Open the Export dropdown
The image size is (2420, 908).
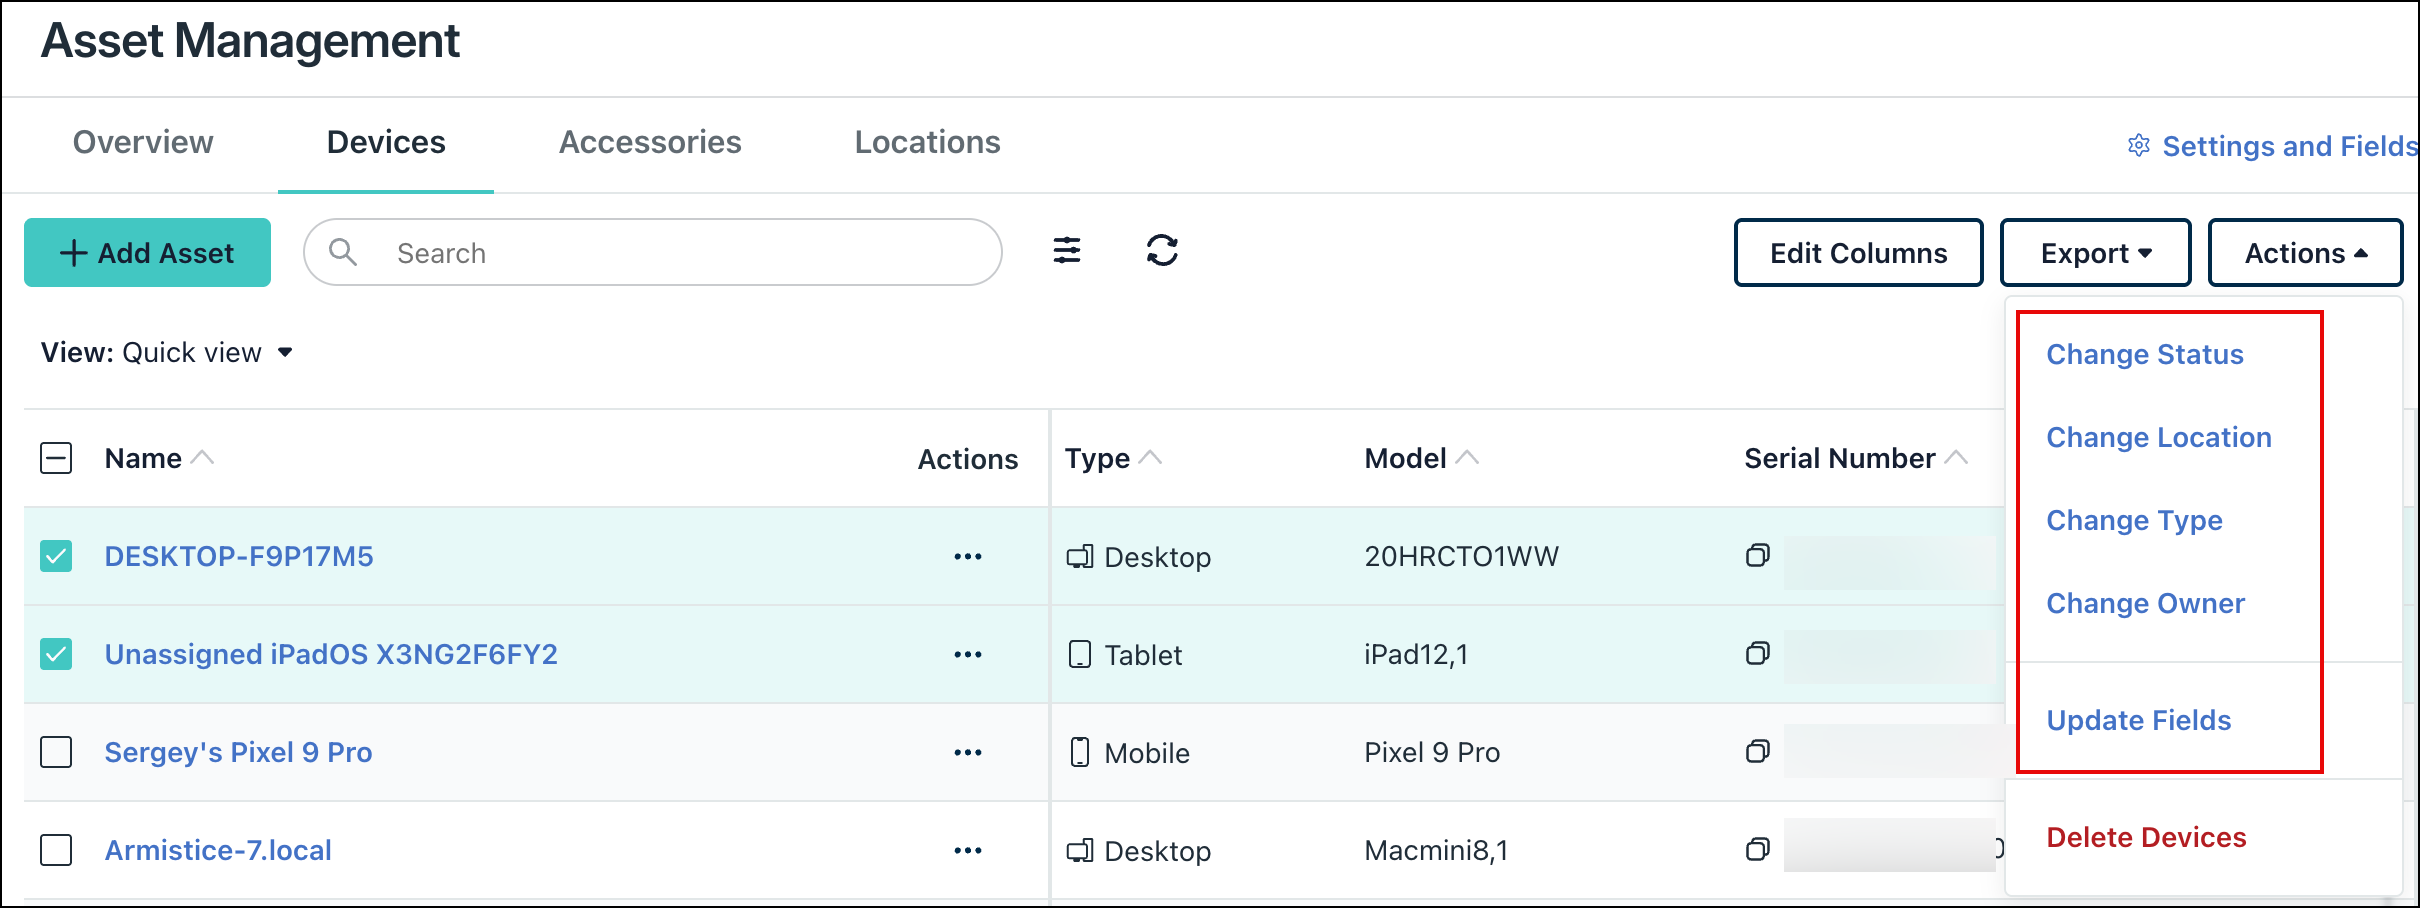[2094, 252]
